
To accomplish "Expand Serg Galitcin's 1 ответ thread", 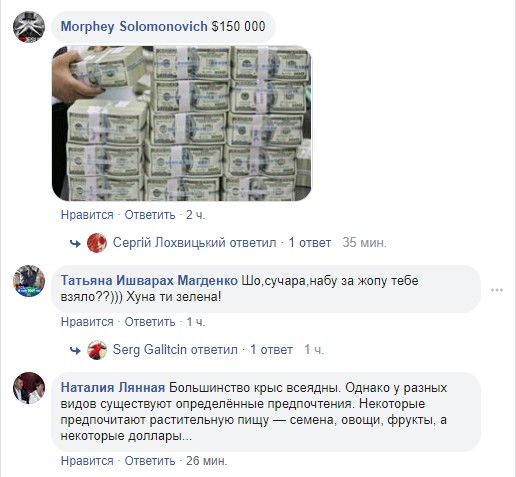I will point(271,350).
